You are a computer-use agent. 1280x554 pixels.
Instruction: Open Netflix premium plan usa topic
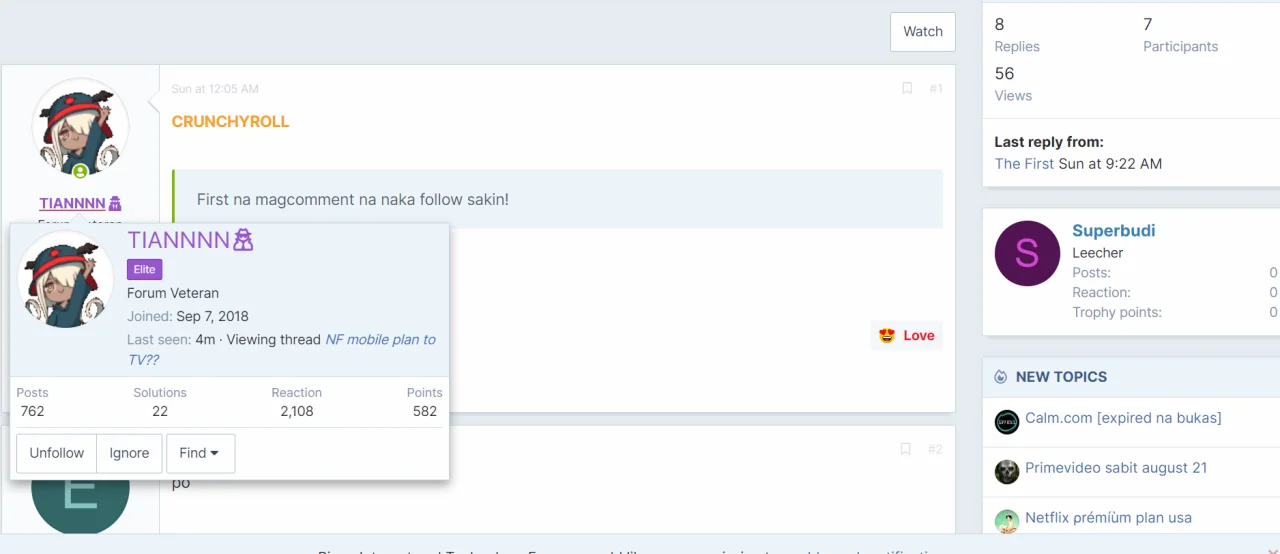(x=1108, y=518)
